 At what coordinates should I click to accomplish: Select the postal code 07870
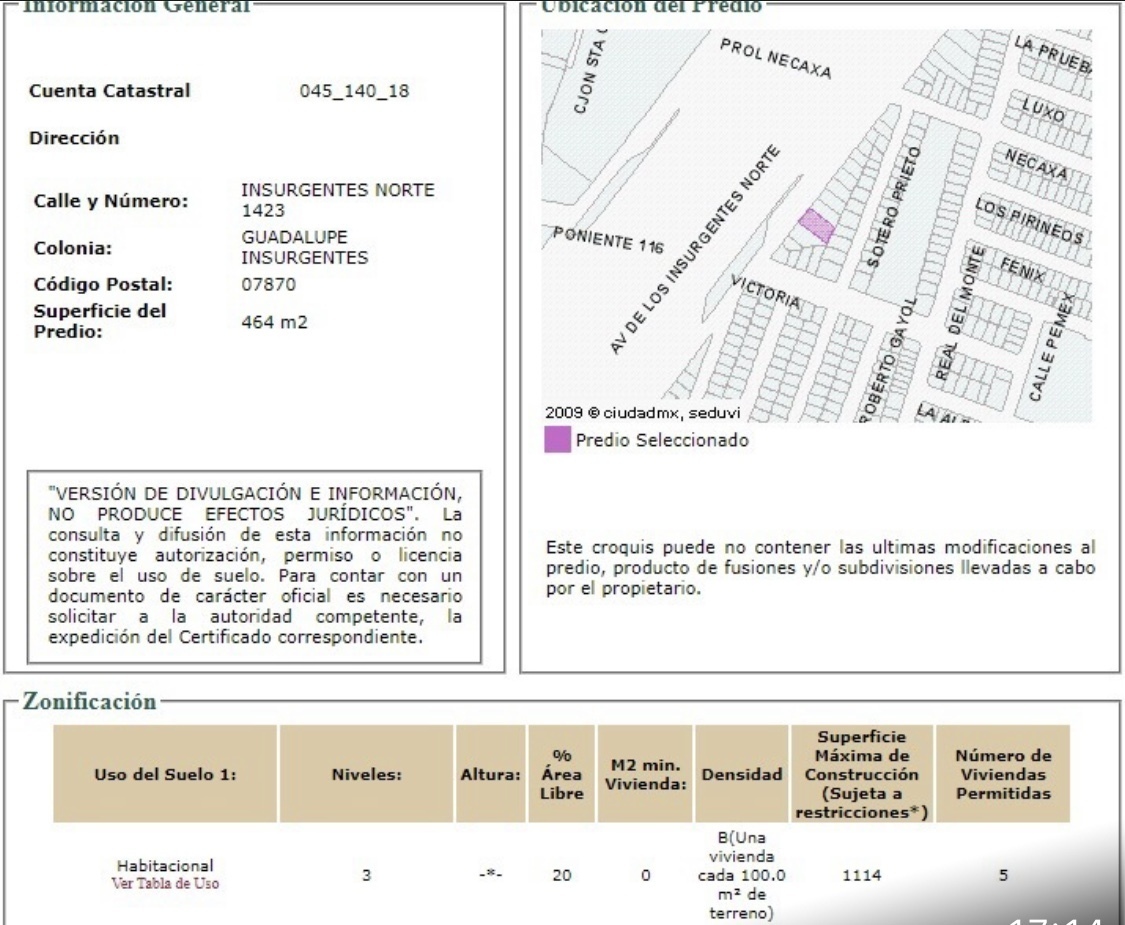(x=268, y=284)
